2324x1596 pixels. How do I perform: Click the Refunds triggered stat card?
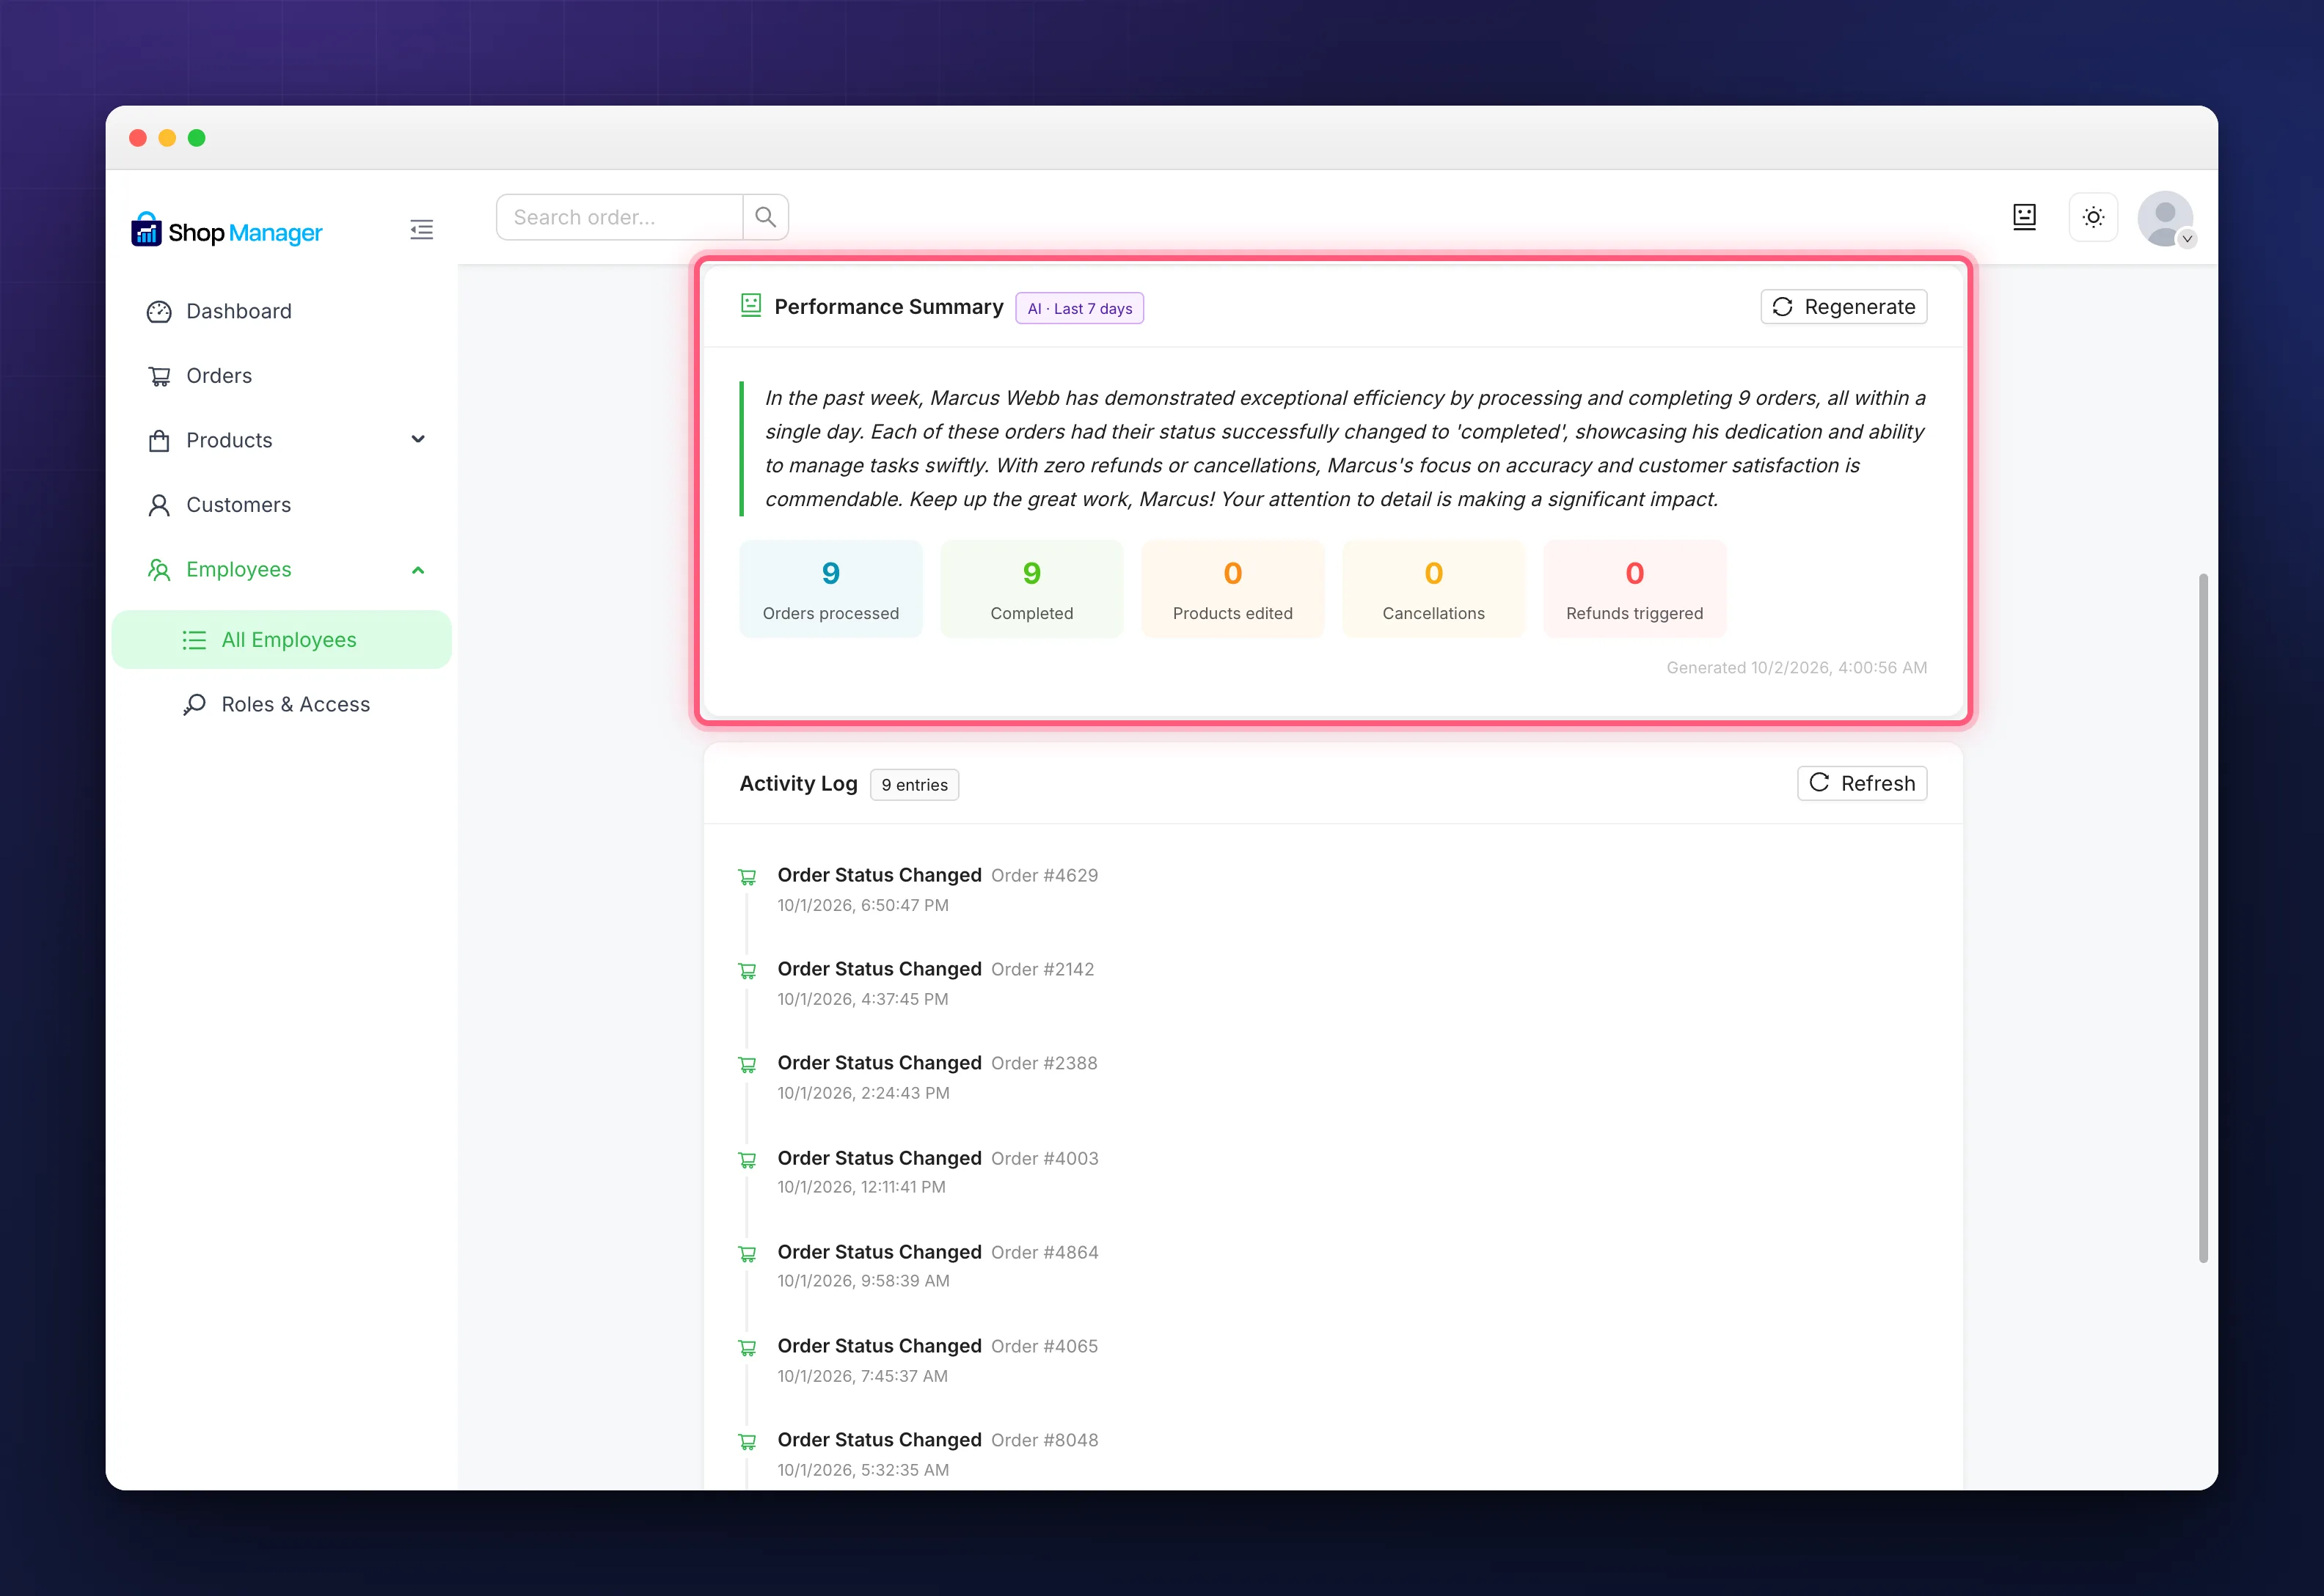coord(1634,588)
